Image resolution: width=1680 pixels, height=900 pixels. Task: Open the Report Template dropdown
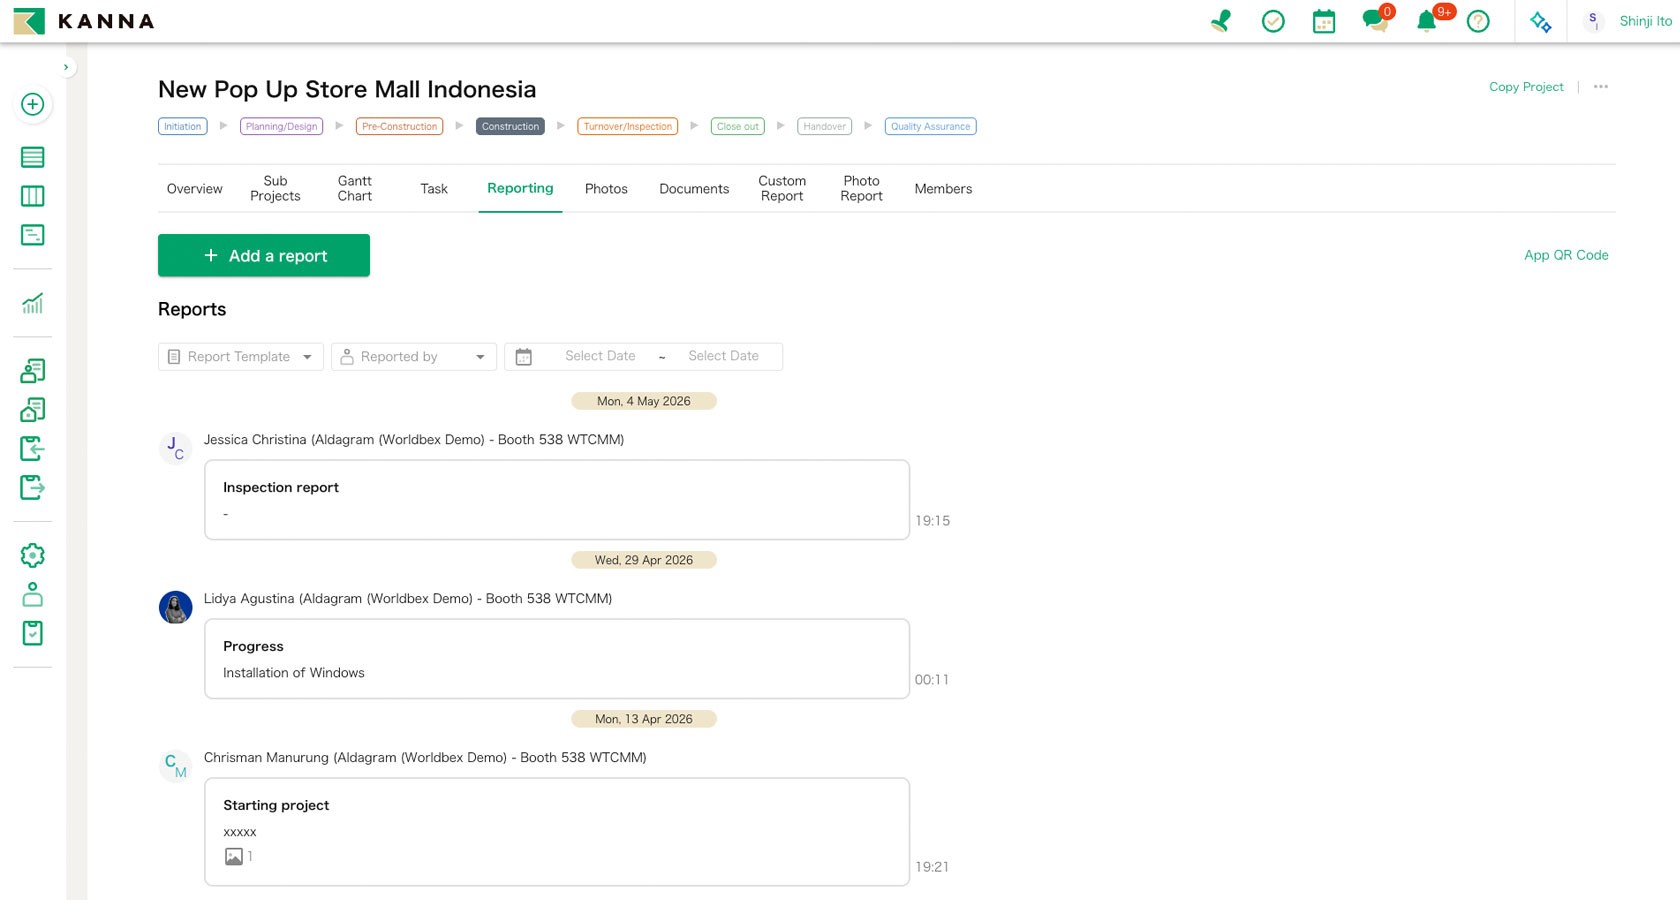241,357
